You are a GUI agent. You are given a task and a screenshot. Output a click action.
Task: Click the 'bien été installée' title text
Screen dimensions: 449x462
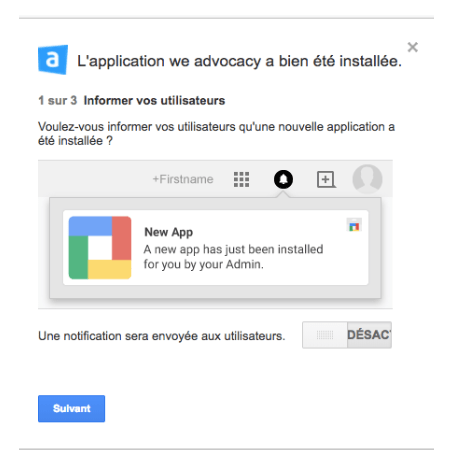click(x=340, y=61)
